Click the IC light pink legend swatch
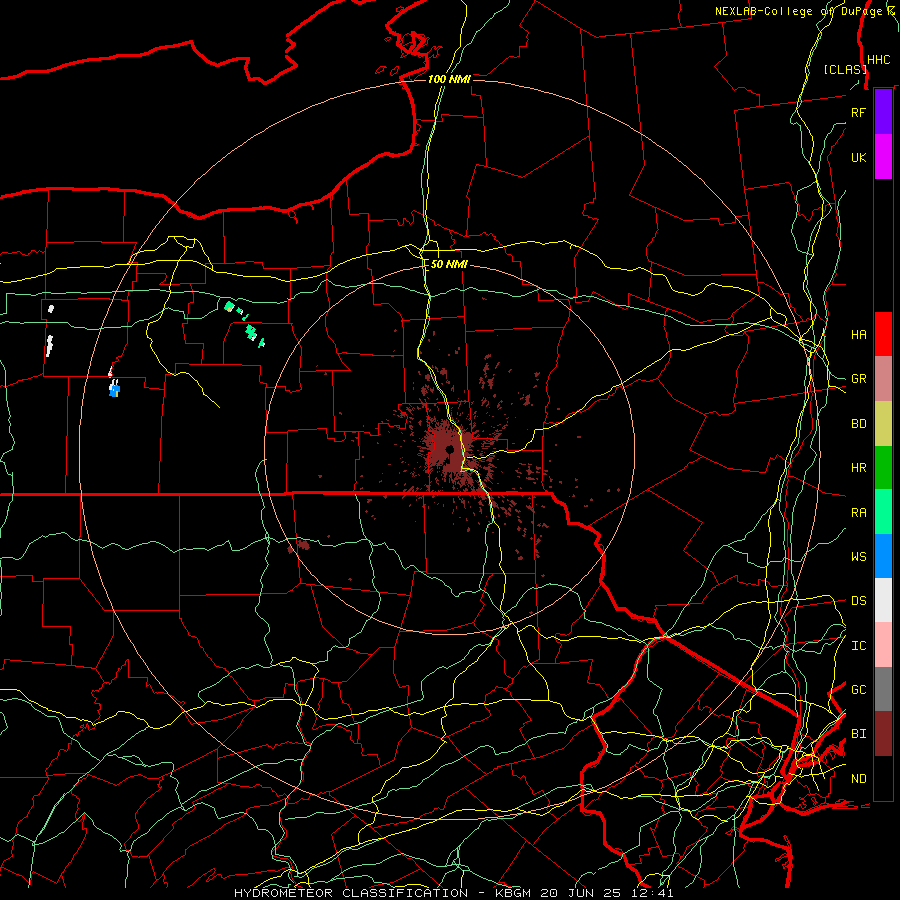 coord(883,645)
